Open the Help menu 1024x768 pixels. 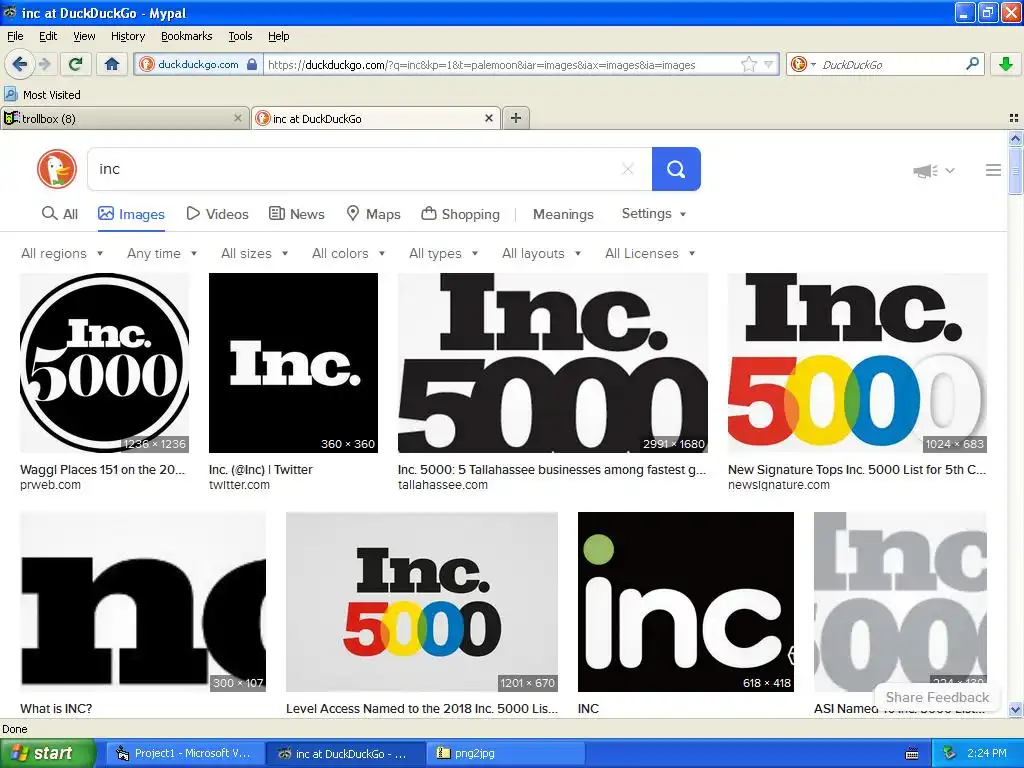pyautogui.click(x=278, y=36)
